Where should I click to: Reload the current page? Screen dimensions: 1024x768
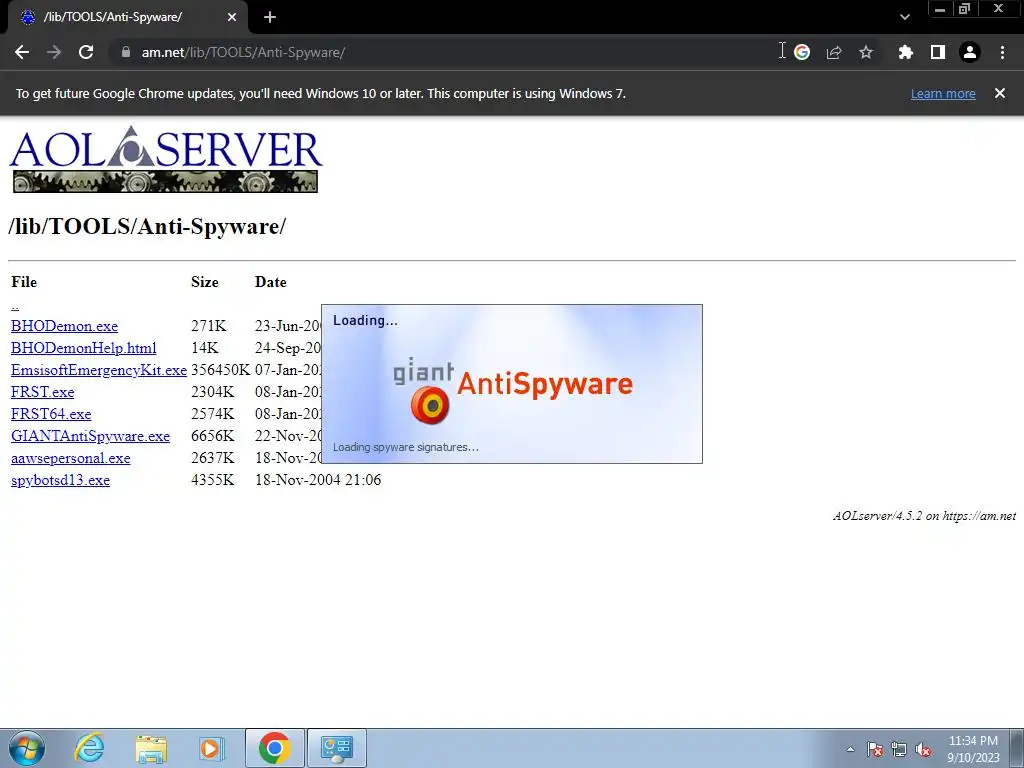pos(86,52)
